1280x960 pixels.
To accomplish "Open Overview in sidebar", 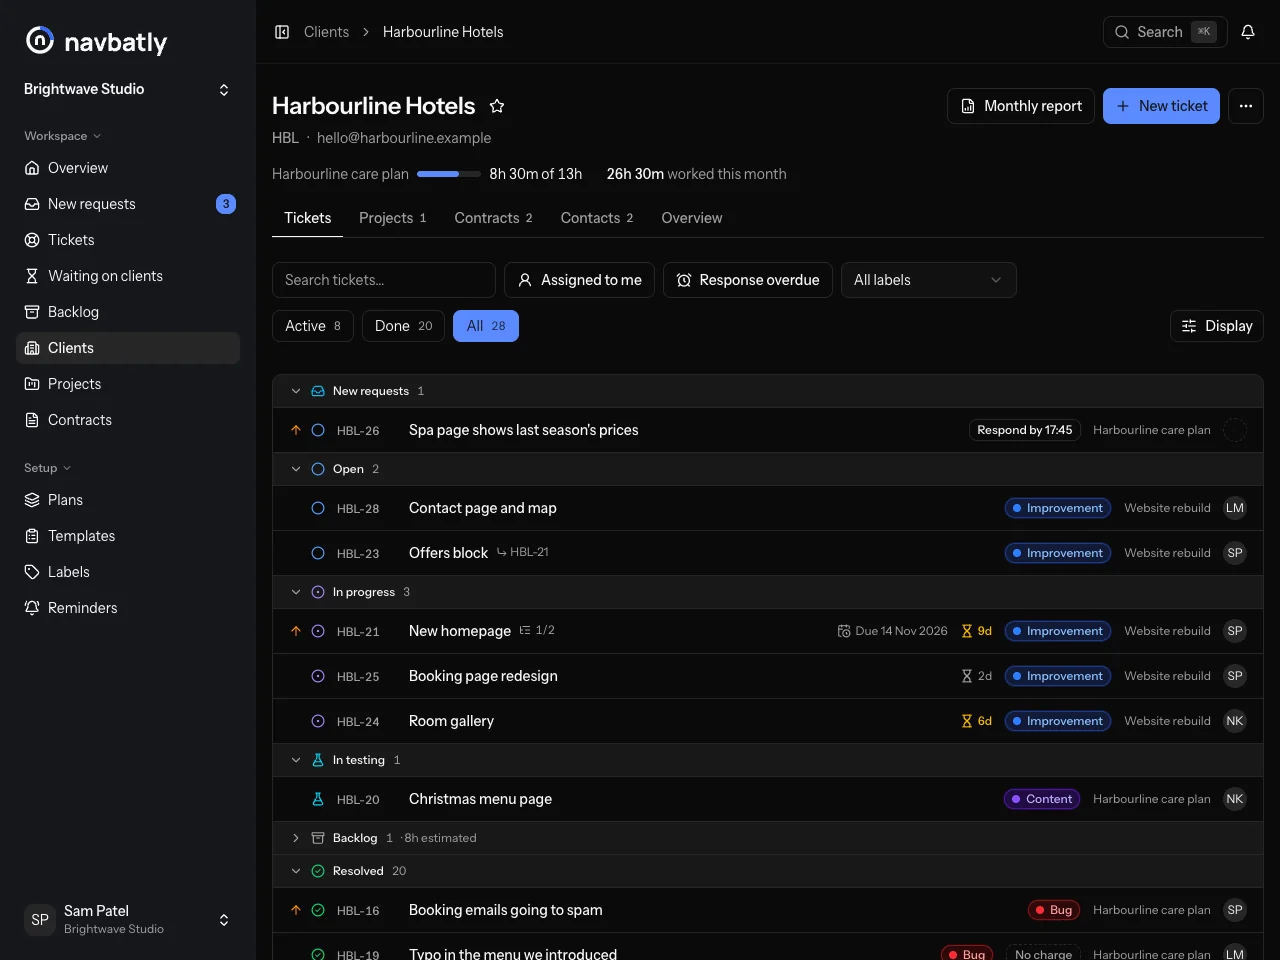I will (128, 168).
